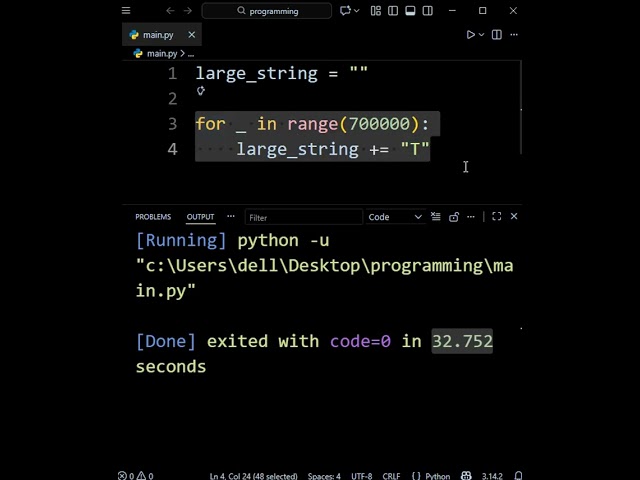Image resolution: width=640 pixels, height=480 pixels.
Task: Click the output Filter input field
Action: [x=304, y=217]
